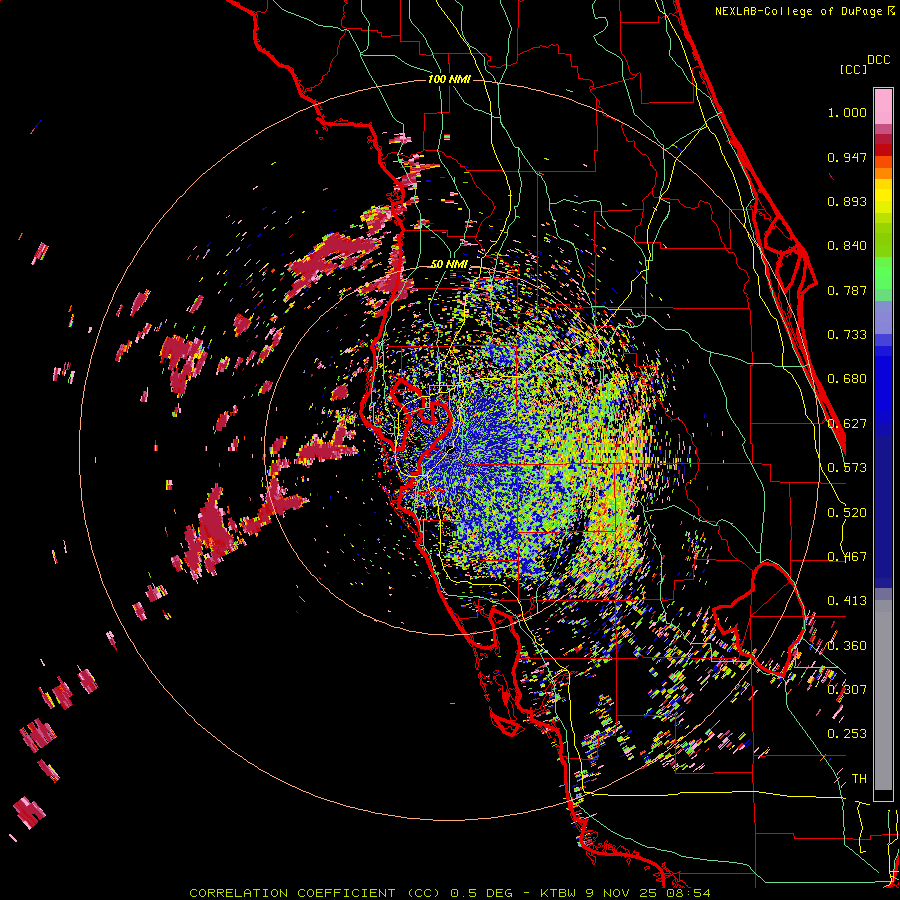Click the 0.840 color scale label
This screenshot has width=900, height=900.
coord(847,246)
